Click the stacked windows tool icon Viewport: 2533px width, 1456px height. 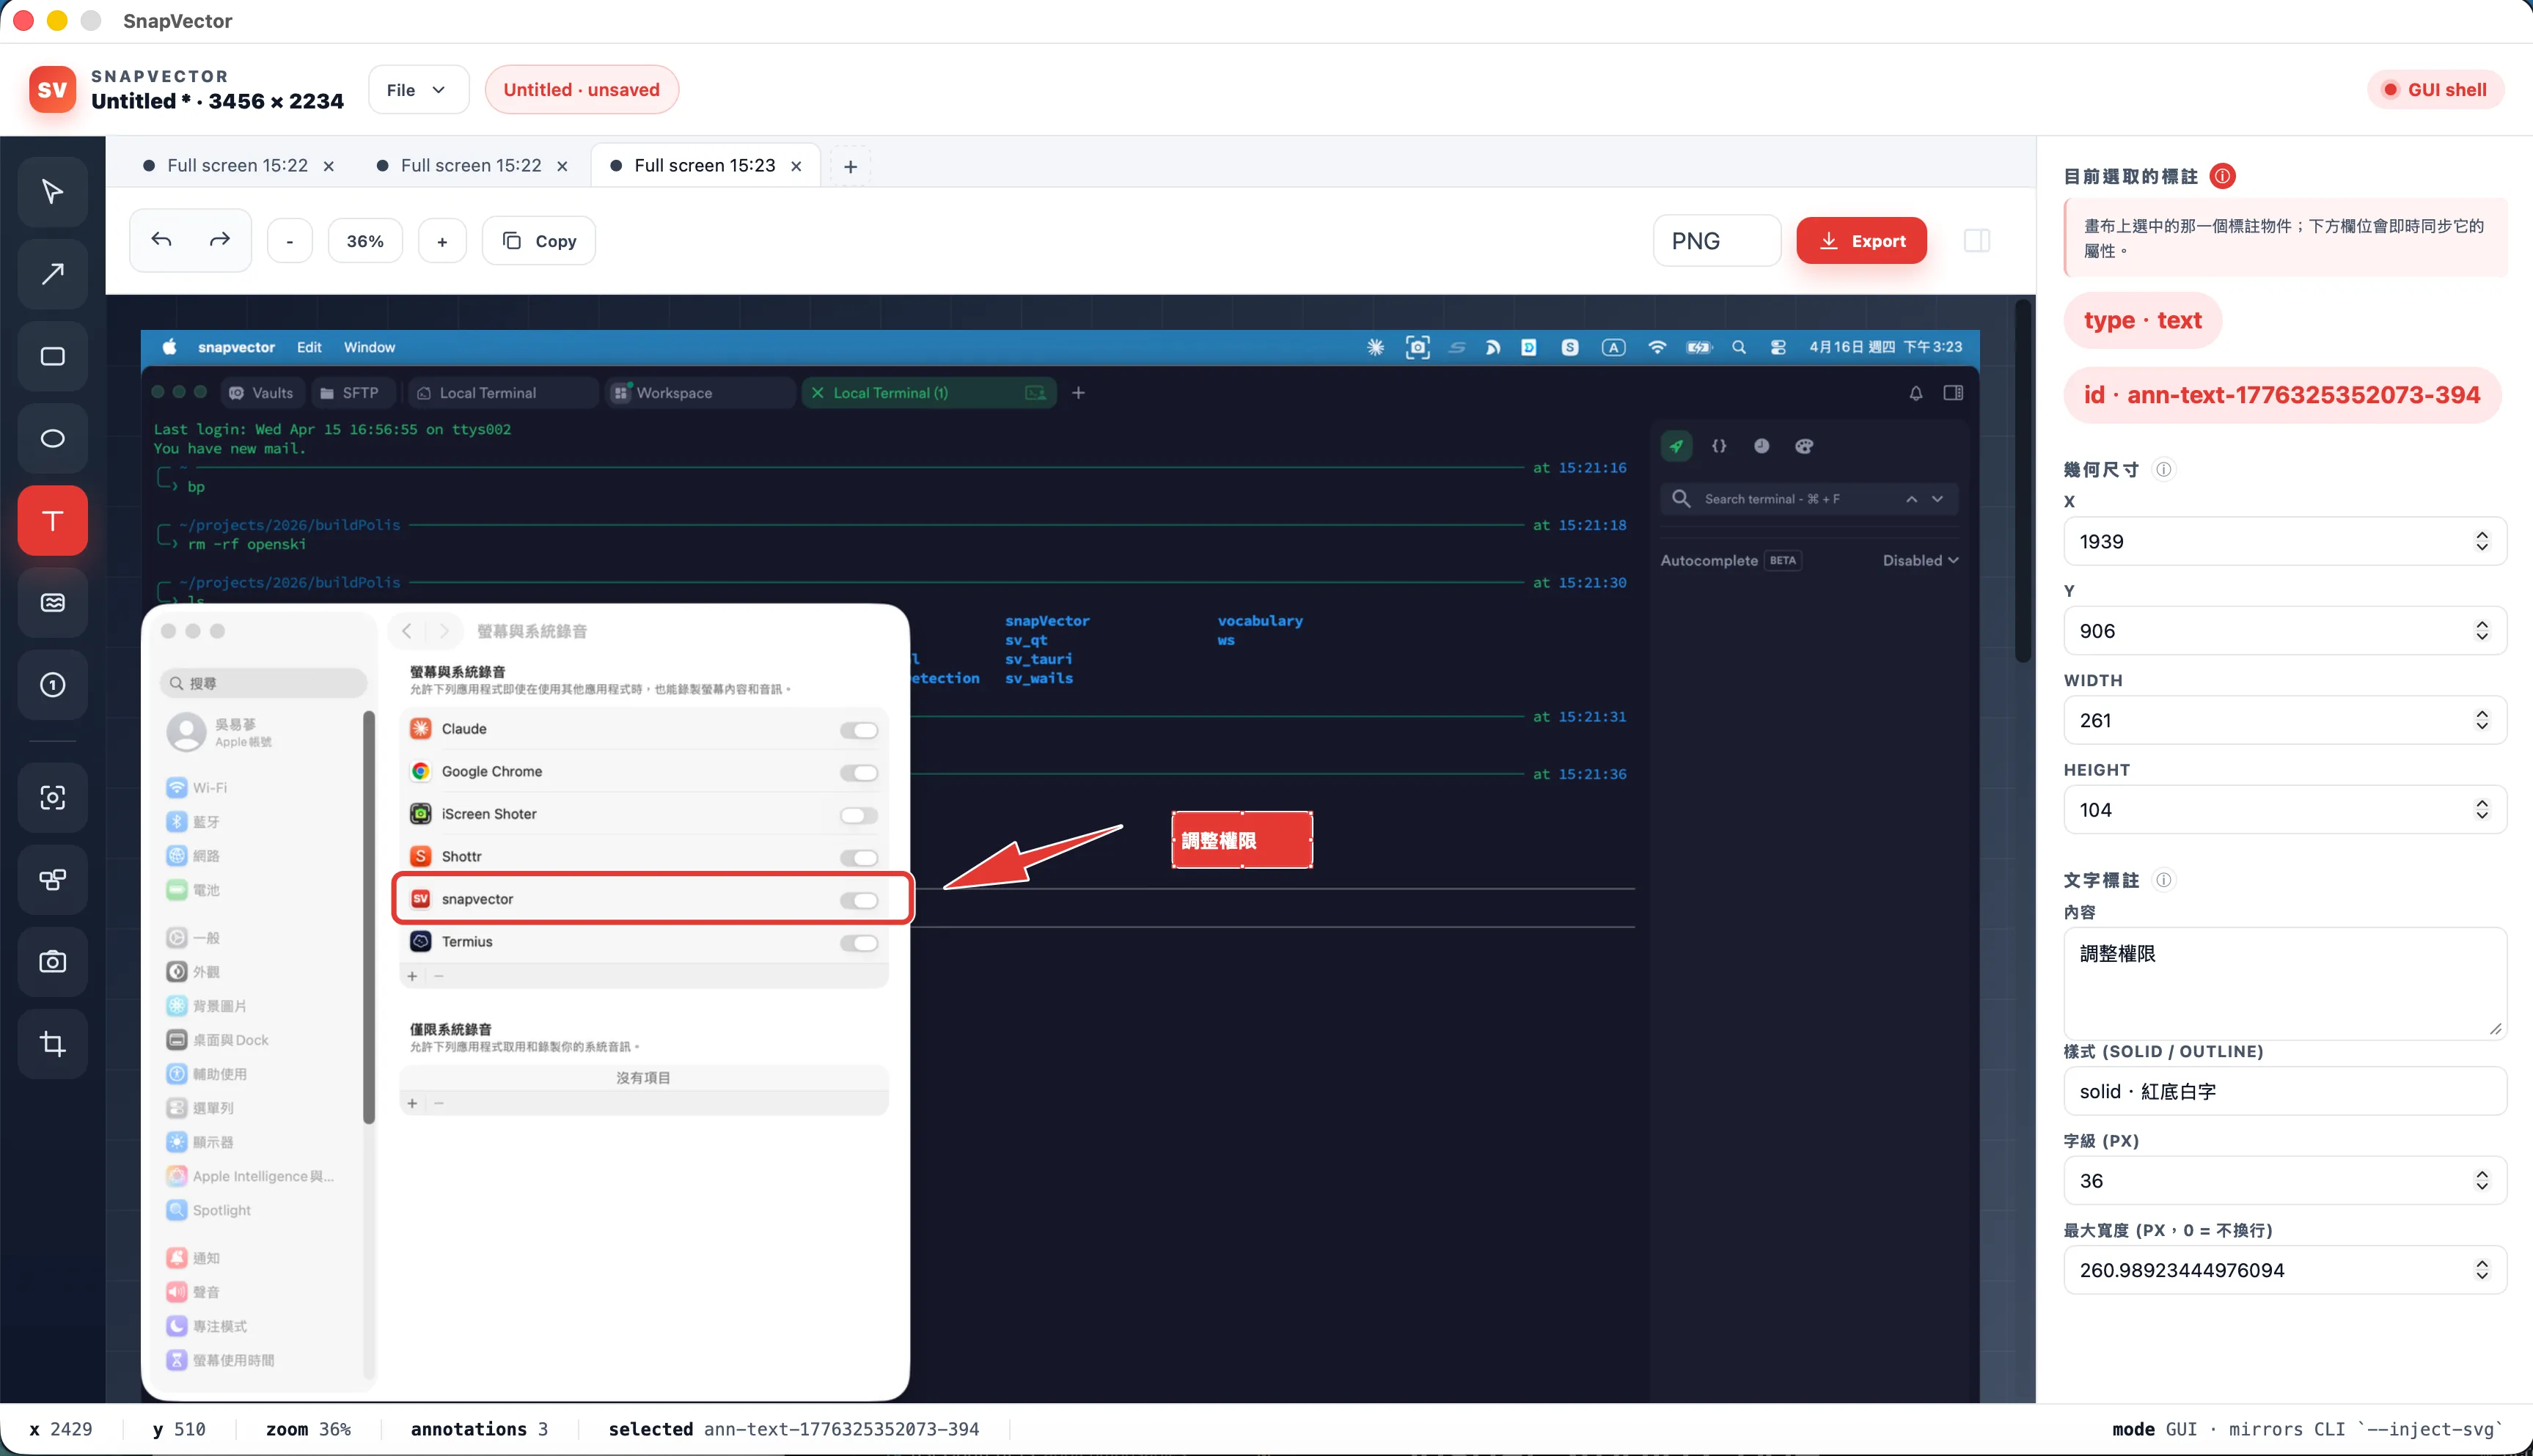(53, 879)
